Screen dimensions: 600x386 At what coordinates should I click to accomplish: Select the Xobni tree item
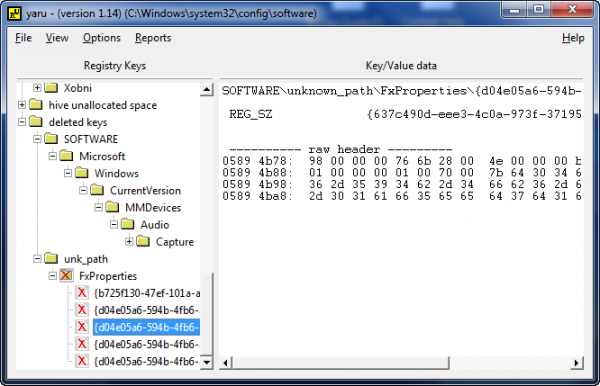pos(78,88)
